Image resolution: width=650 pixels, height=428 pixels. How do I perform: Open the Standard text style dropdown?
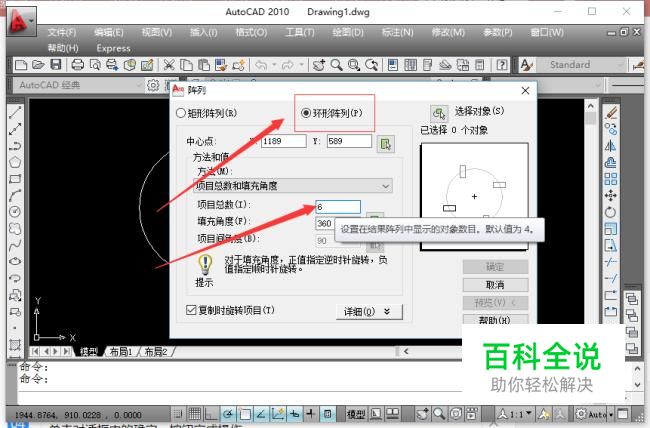[x=582, y=65]
